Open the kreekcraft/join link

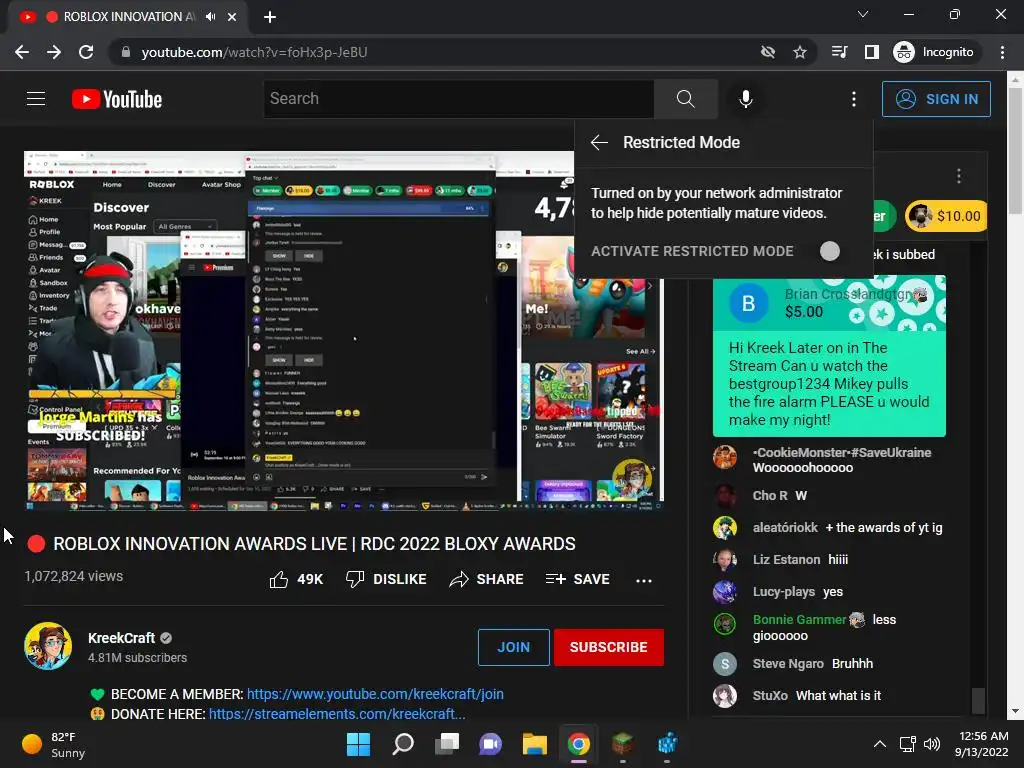click(x=375, y=694)
